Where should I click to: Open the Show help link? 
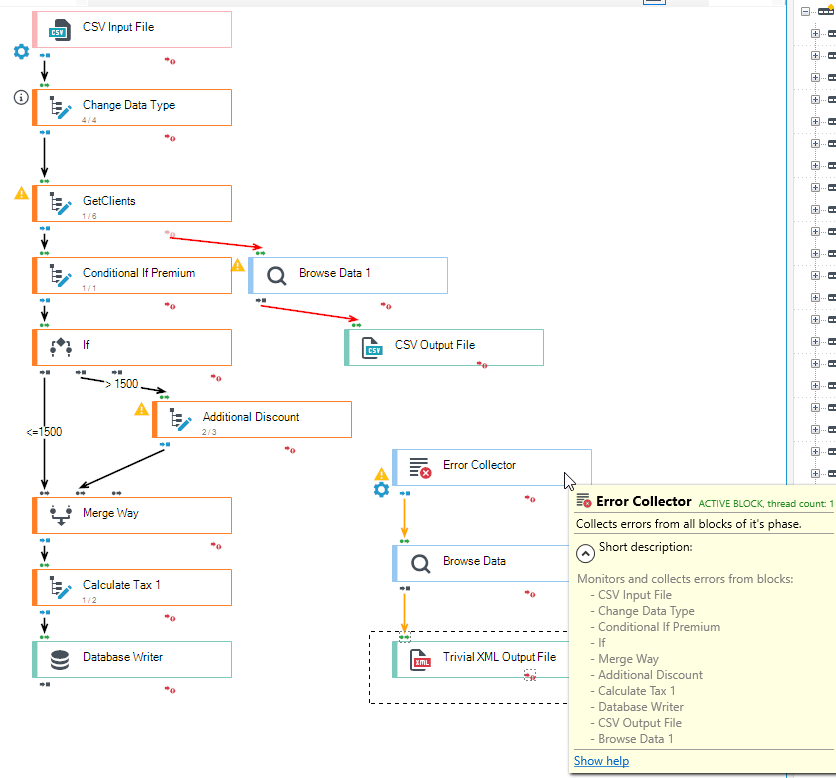pyautogui.click(x=601, y=761)
